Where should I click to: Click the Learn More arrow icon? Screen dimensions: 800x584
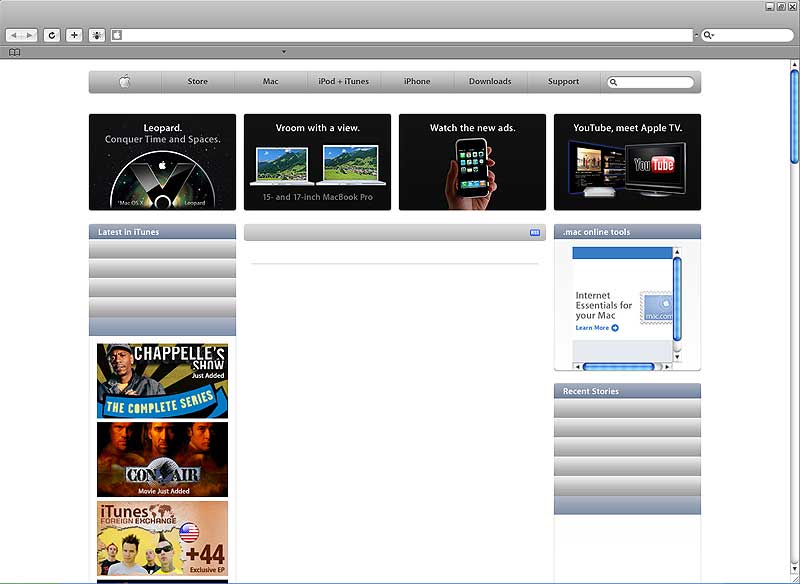coord(615,328)
